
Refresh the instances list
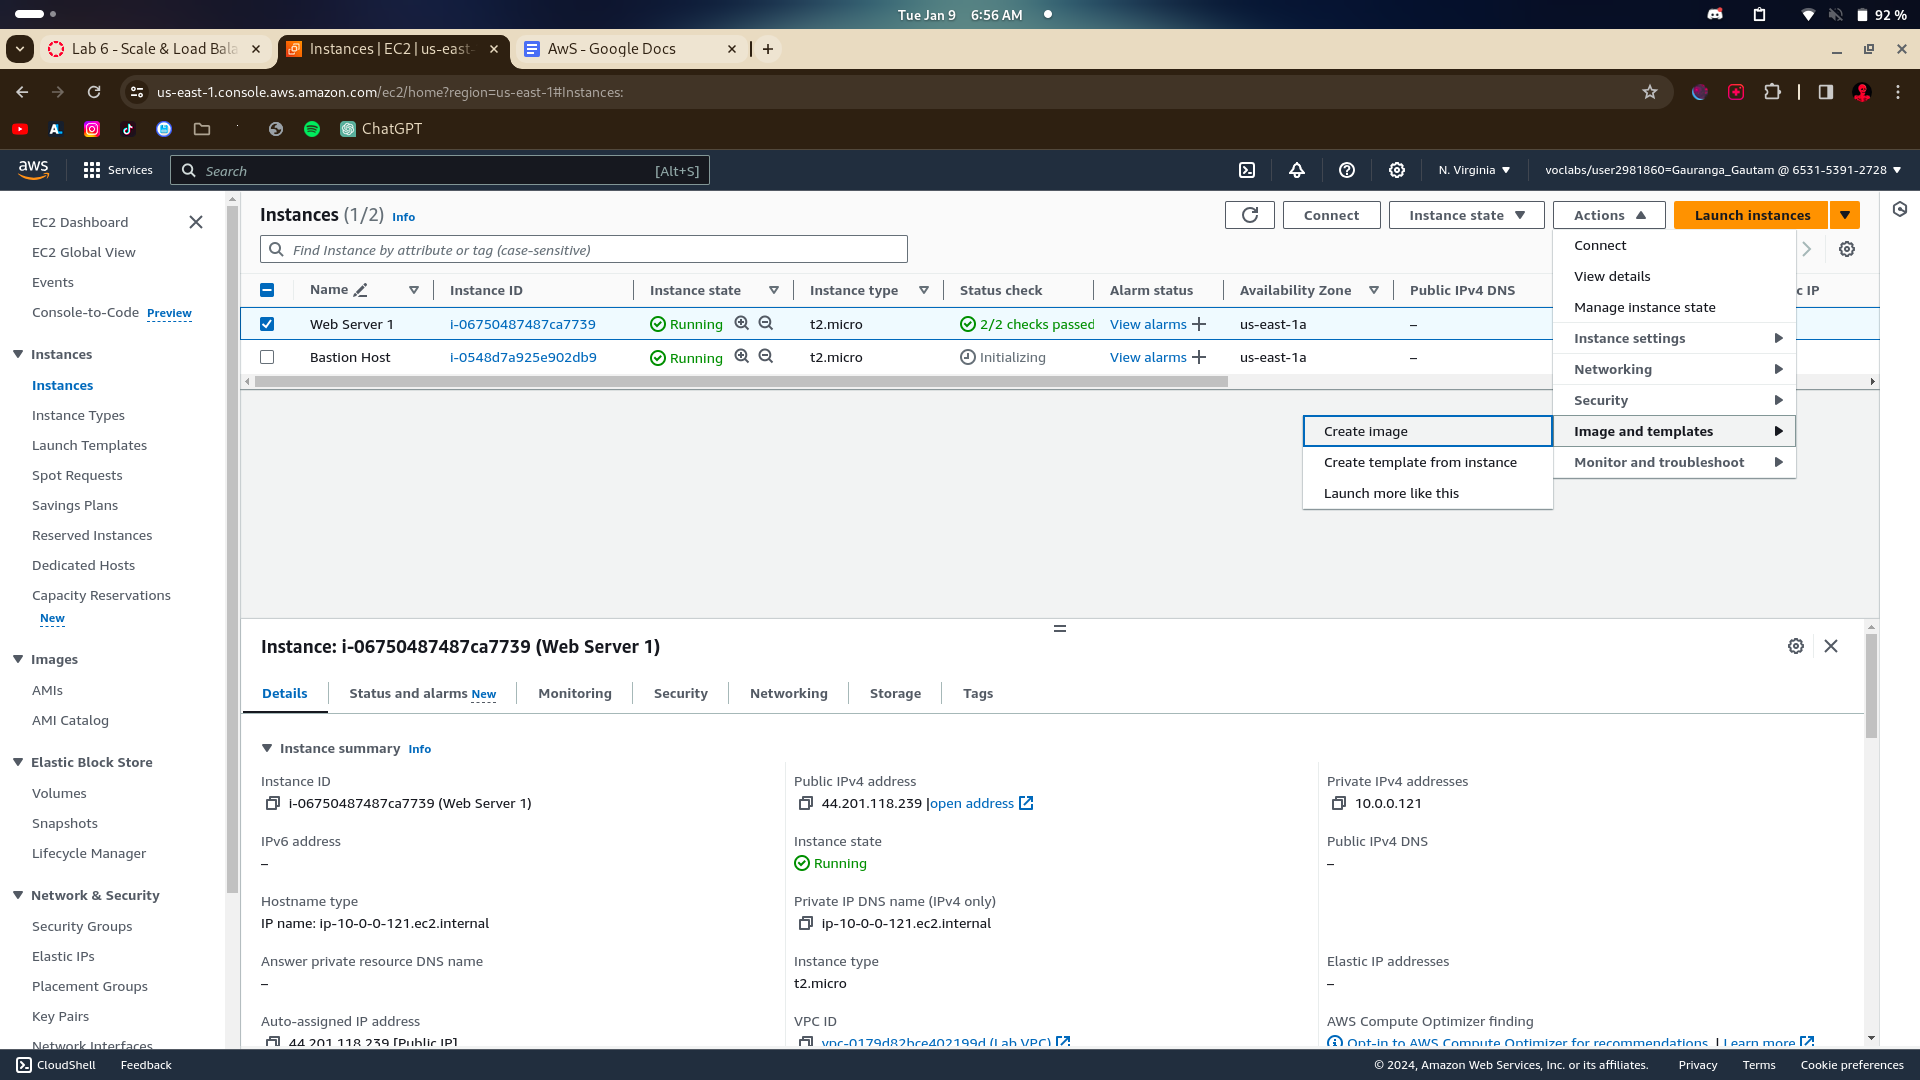click(x=1249, y=215)
